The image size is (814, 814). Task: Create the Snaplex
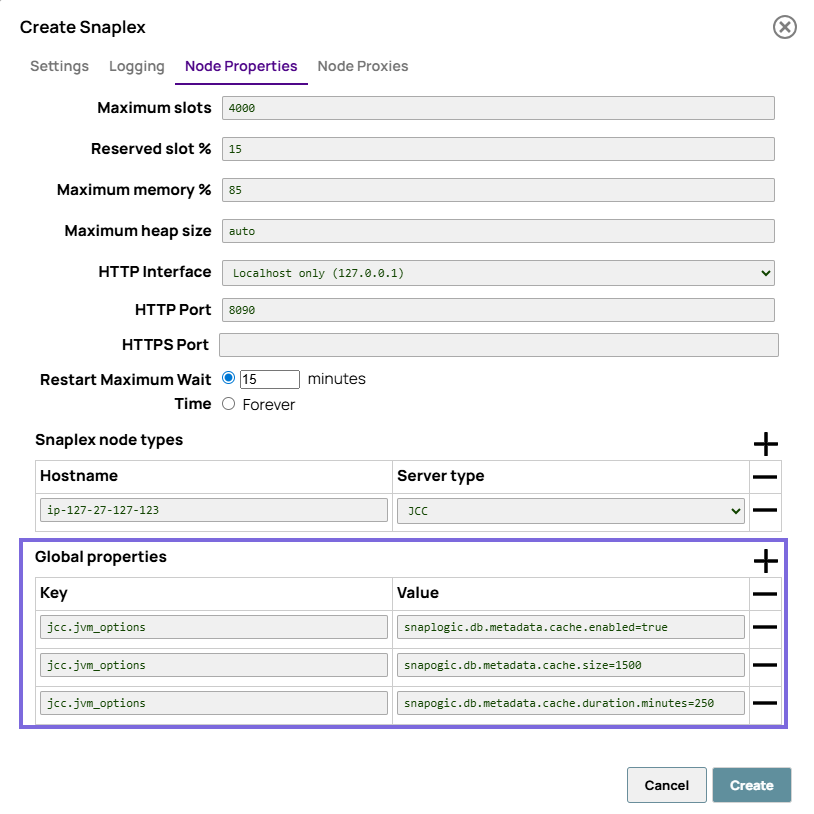[x=751, y=785]
